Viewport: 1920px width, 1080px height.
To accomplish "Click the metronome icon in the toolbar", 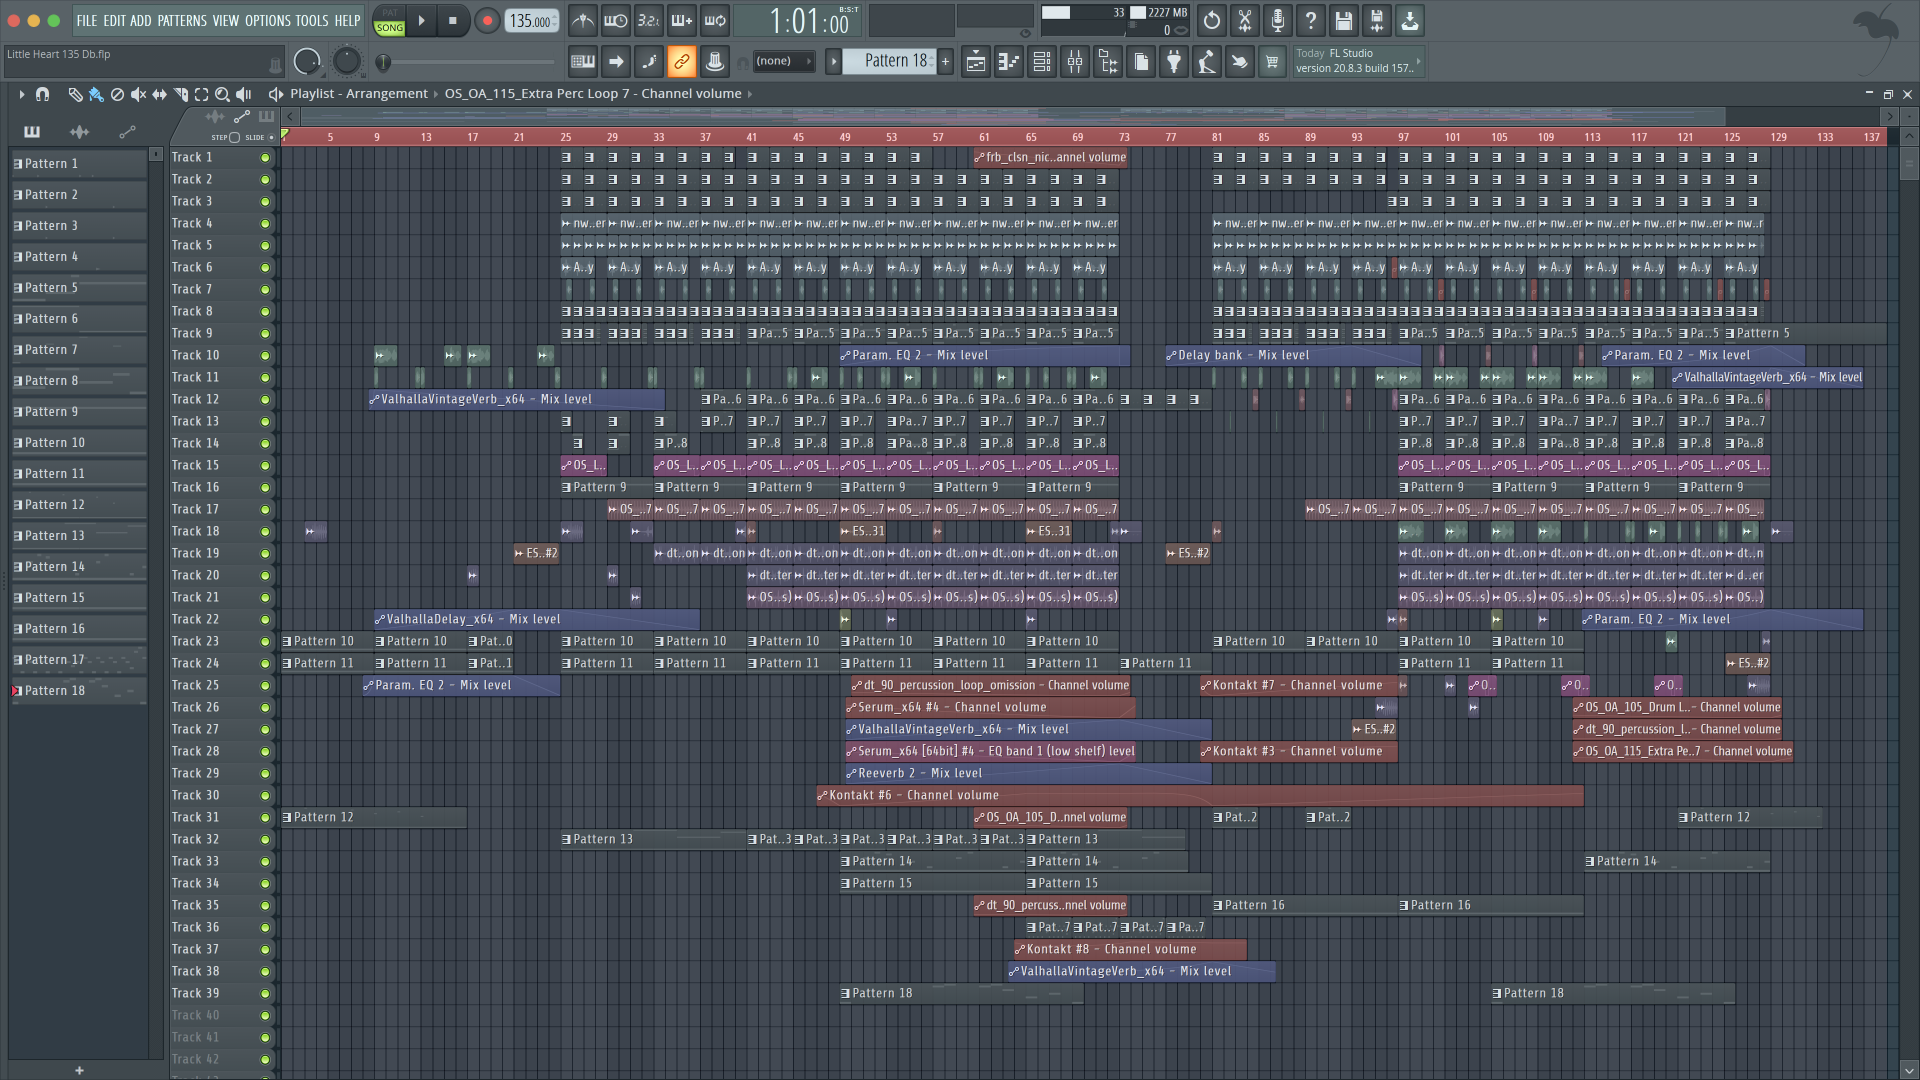I will click(x=582, y=20).
